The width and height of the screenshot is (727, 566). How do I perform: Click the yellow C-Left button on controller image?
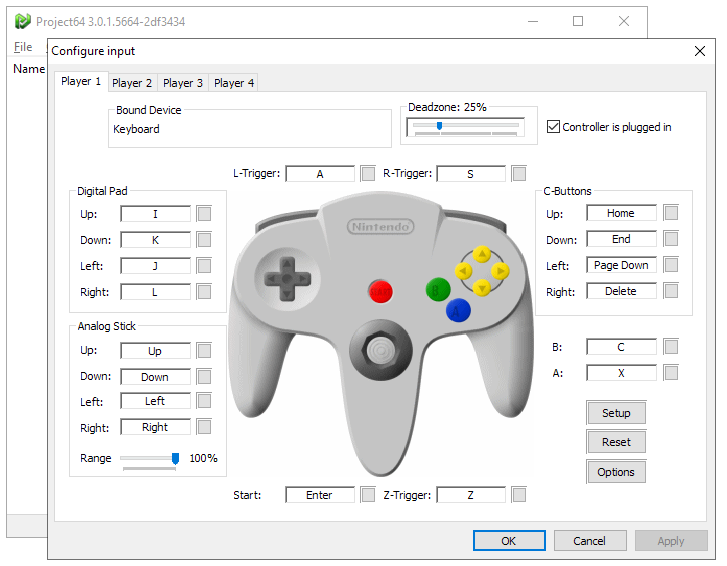pos(464,271)
